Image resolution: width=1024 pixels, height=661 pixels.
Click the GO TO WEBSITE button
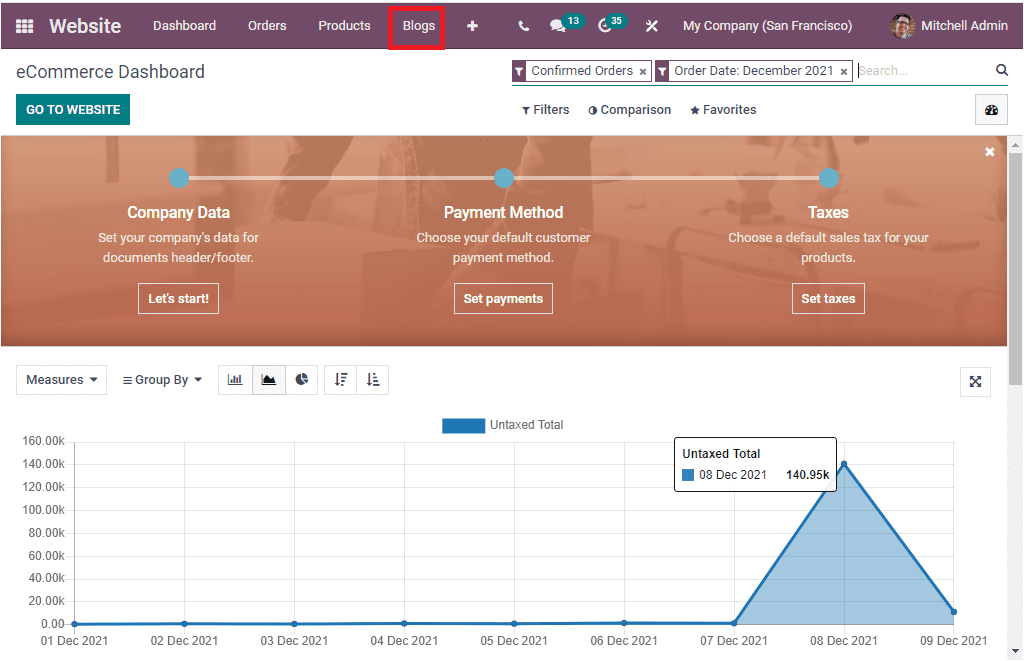72,109
